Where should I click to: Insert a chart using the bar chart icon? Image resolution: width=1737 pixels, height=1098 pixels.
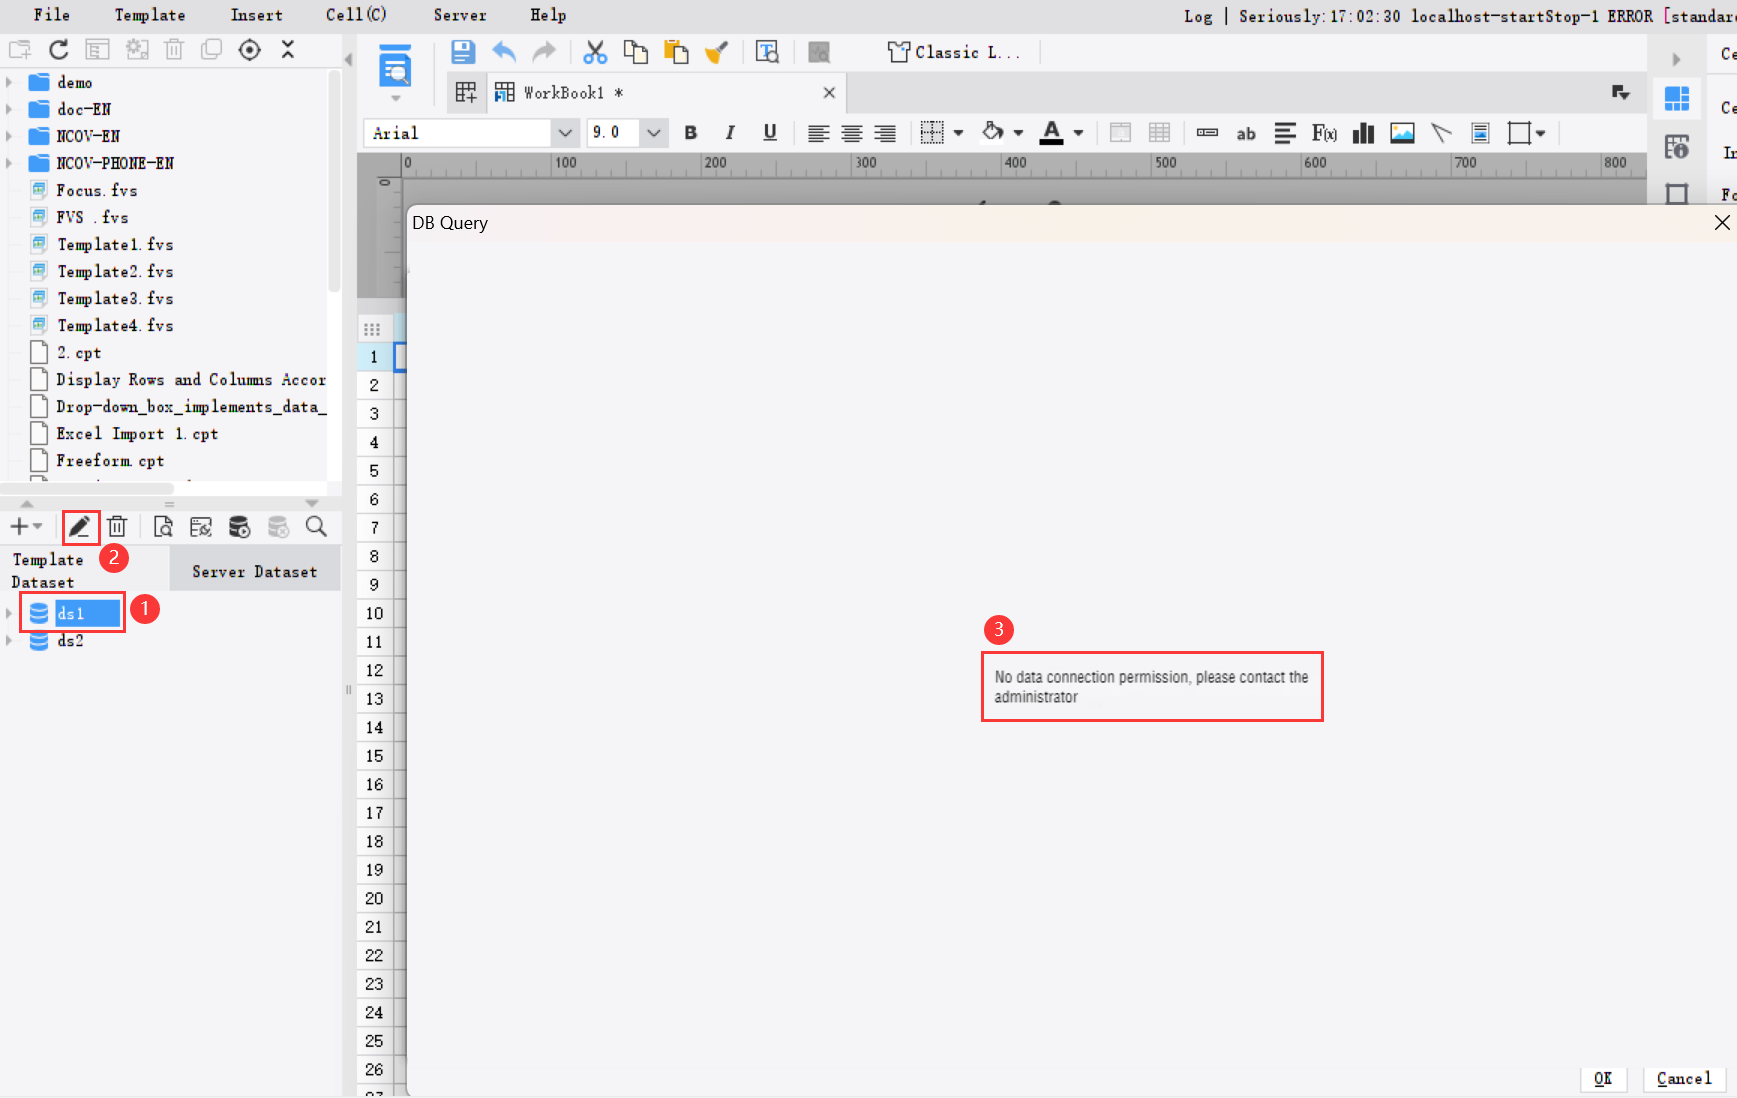[x=1363, y=132]
